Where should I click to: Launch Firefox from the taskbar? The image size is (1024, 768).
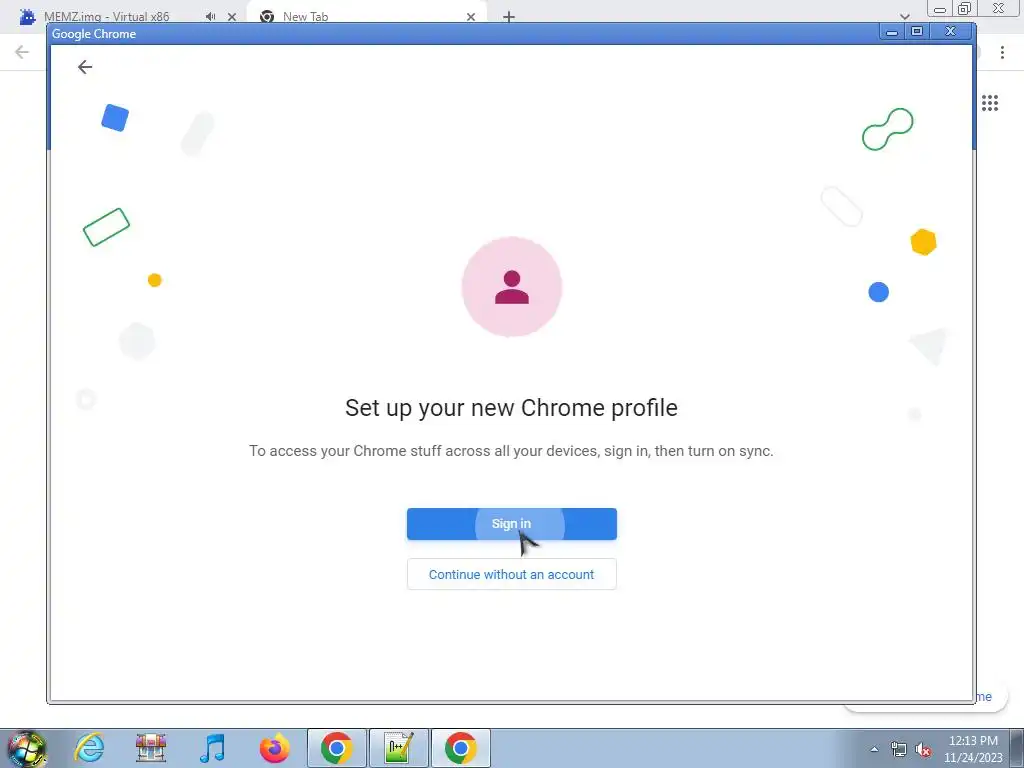[x=274, y=748]
